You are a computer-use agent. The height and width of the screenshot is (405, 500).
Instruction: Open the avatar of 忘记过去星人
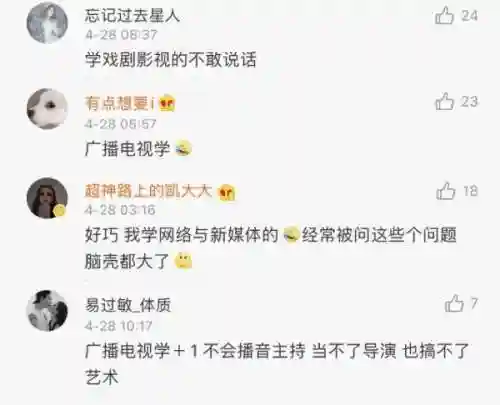click(x=47, y=23)
